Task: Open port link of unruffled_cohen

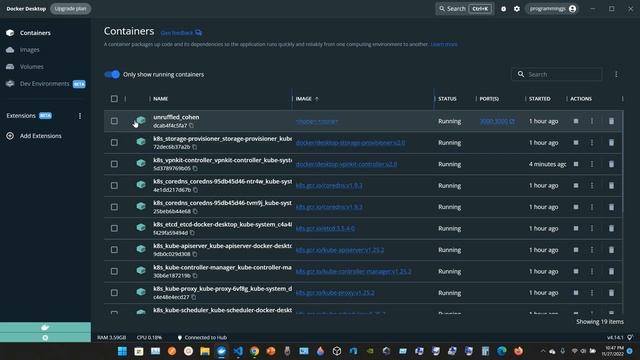Action: 497,121
